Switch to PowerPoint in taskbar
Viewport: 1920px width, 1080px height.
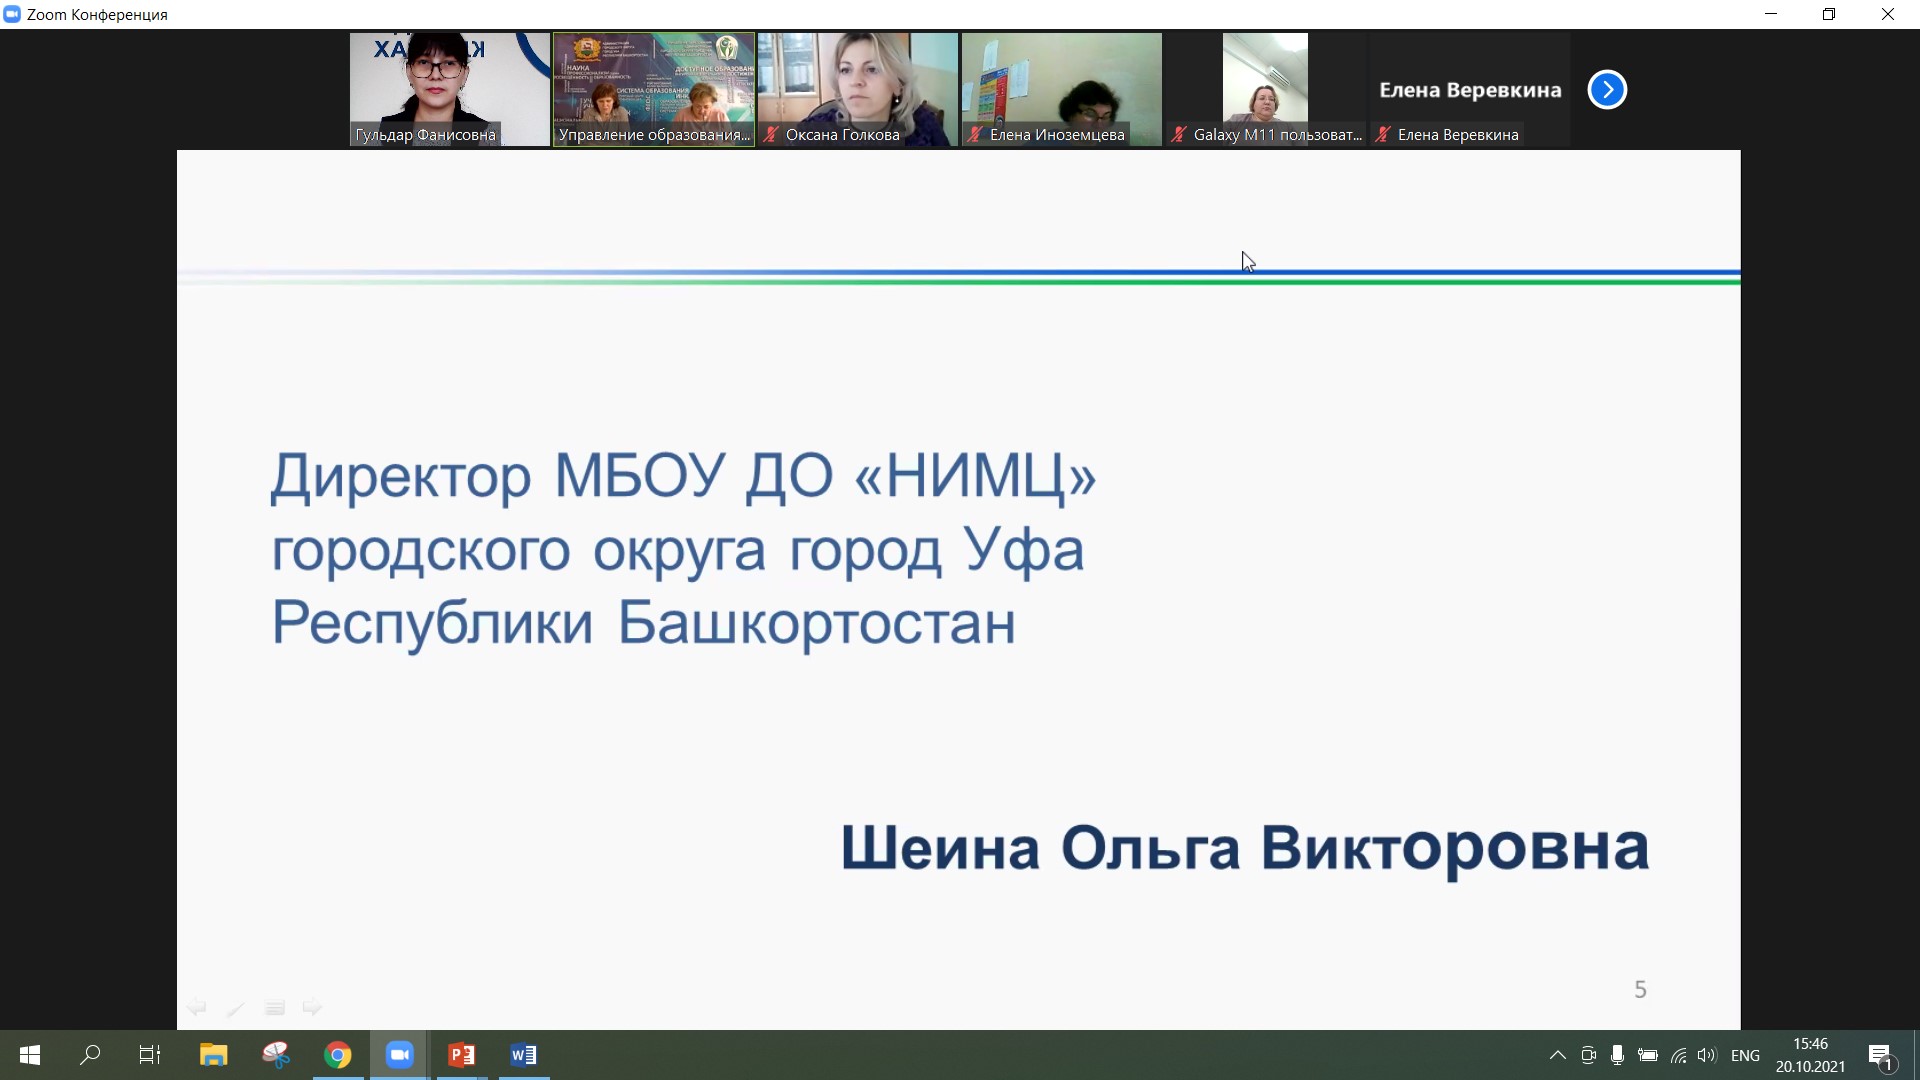coord(461,1055)
